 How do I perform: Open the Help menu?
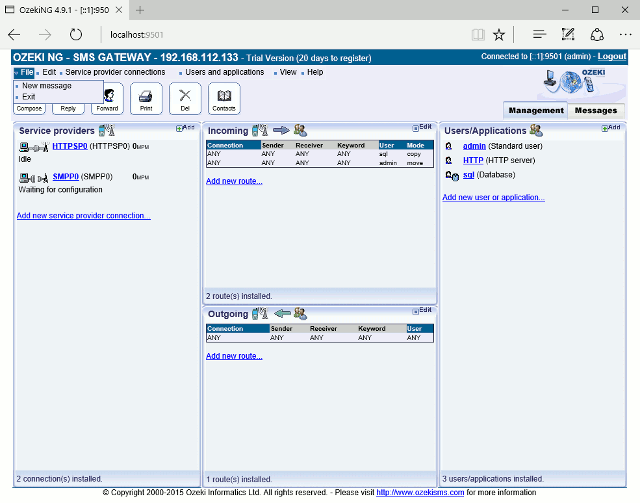315,72
